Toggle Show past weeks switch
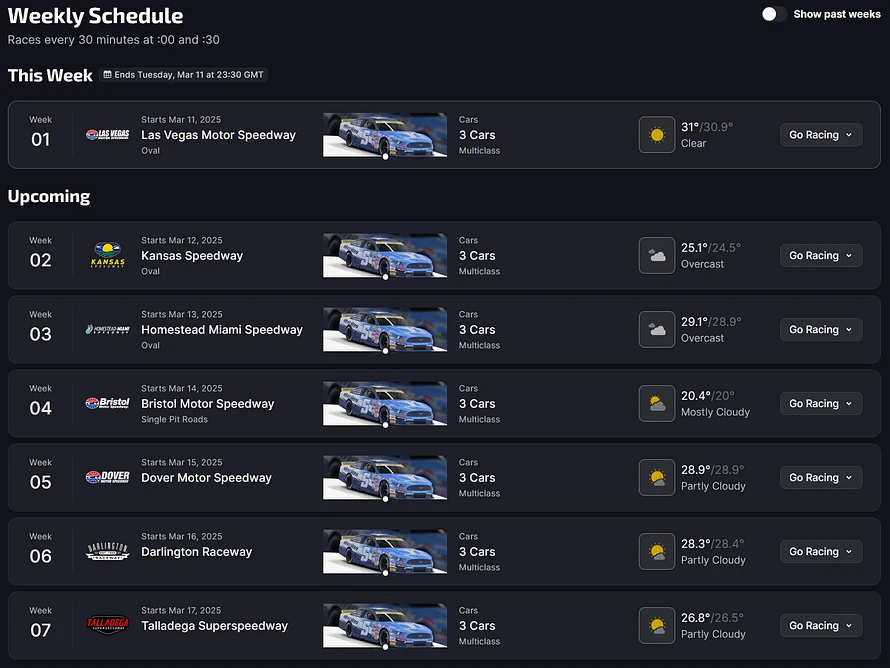890x668 pixels. point(773,14)
